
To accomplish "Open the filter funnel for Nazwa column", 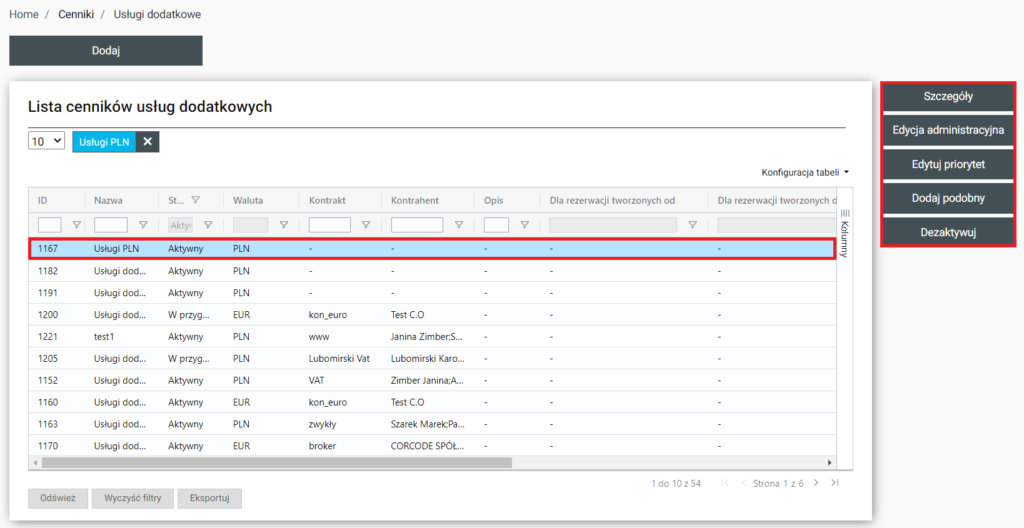I will coord(143,225).
